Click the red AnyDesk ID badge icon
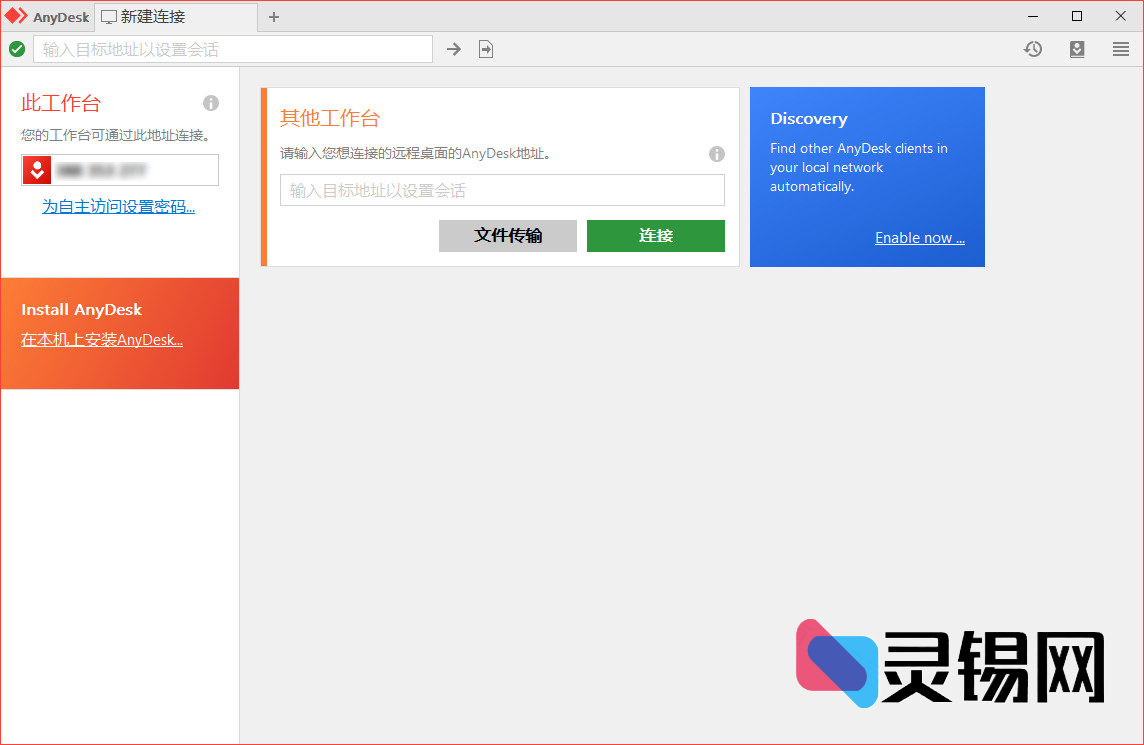This screenshot has height=745, width=1144. pos(37,170)
